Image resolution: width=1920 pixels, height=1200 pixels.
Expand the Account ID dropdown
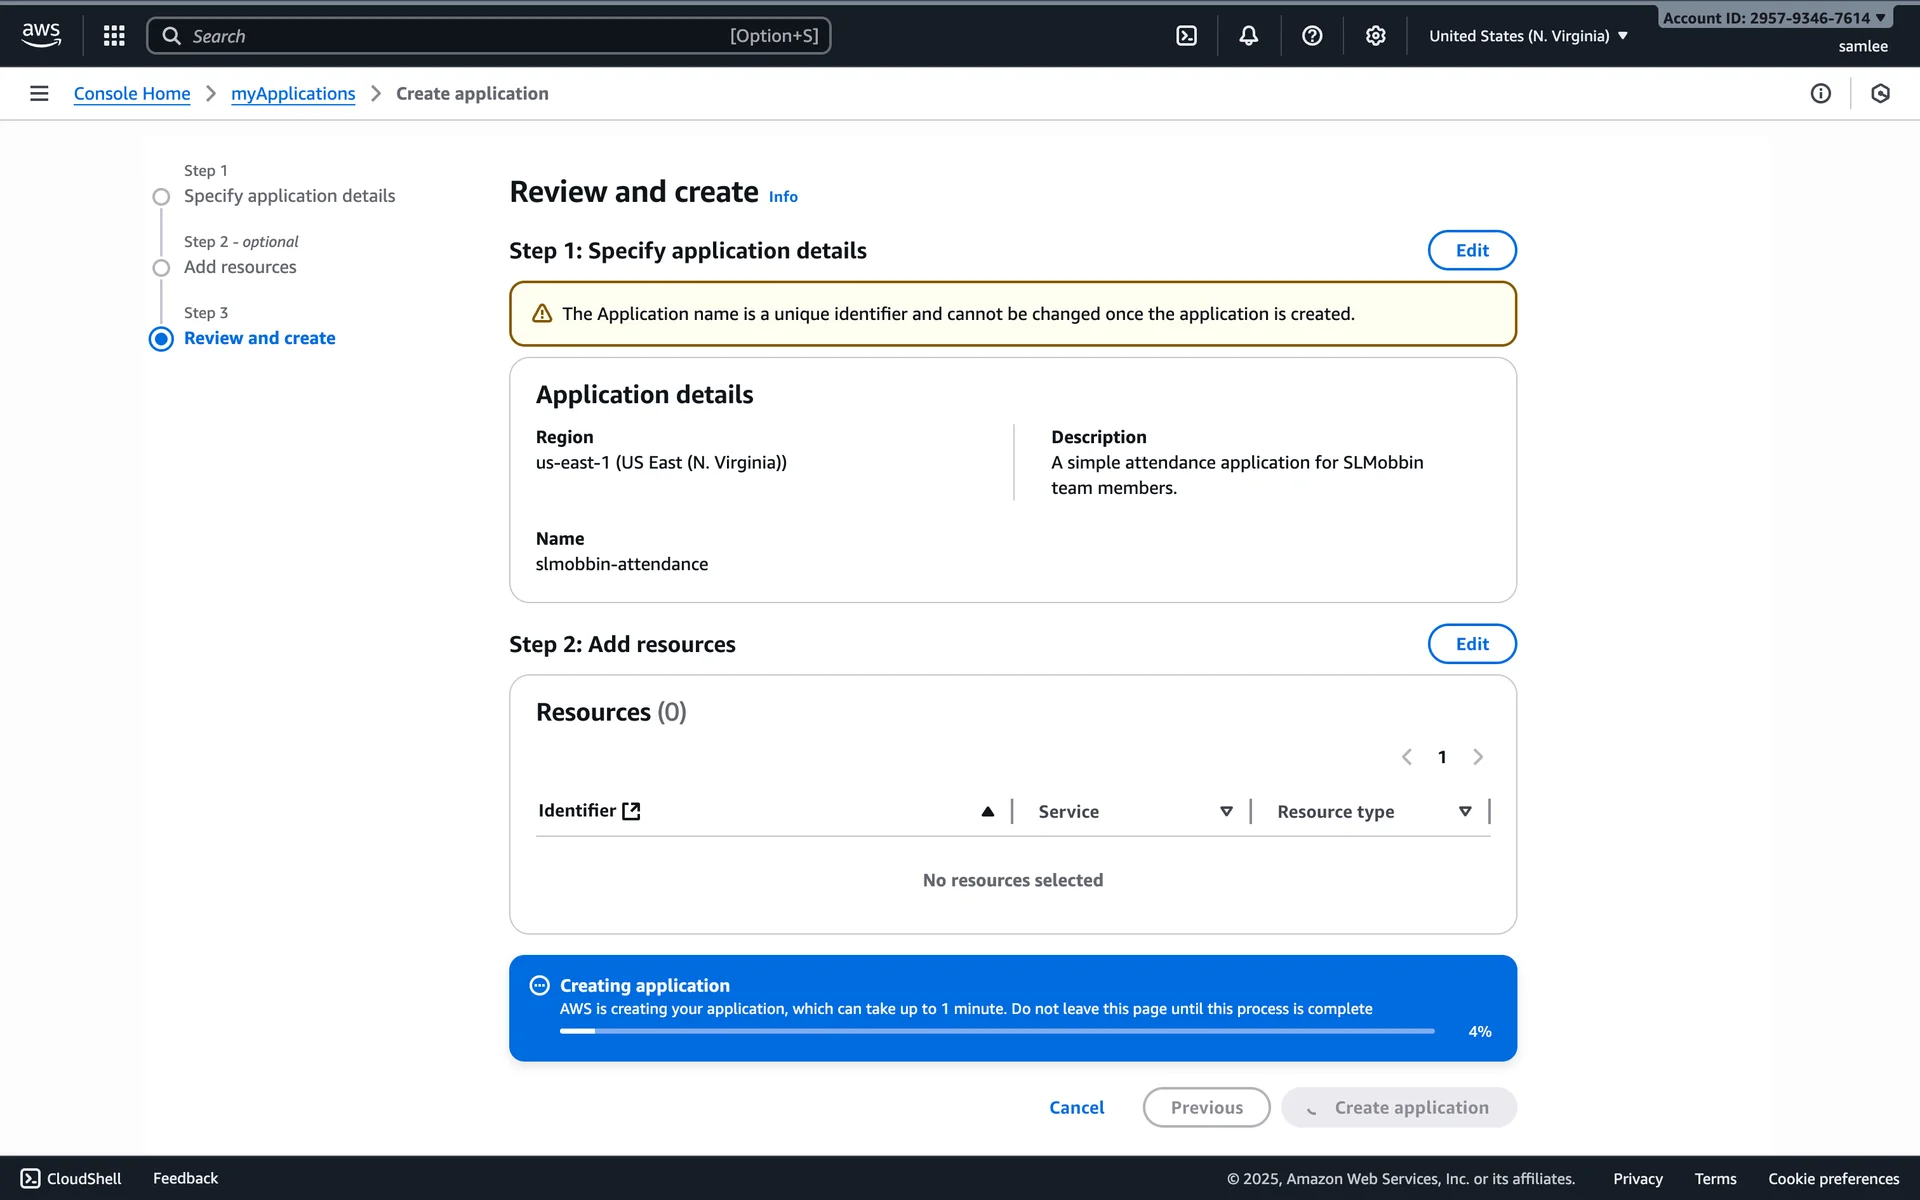coord(1774,18)
